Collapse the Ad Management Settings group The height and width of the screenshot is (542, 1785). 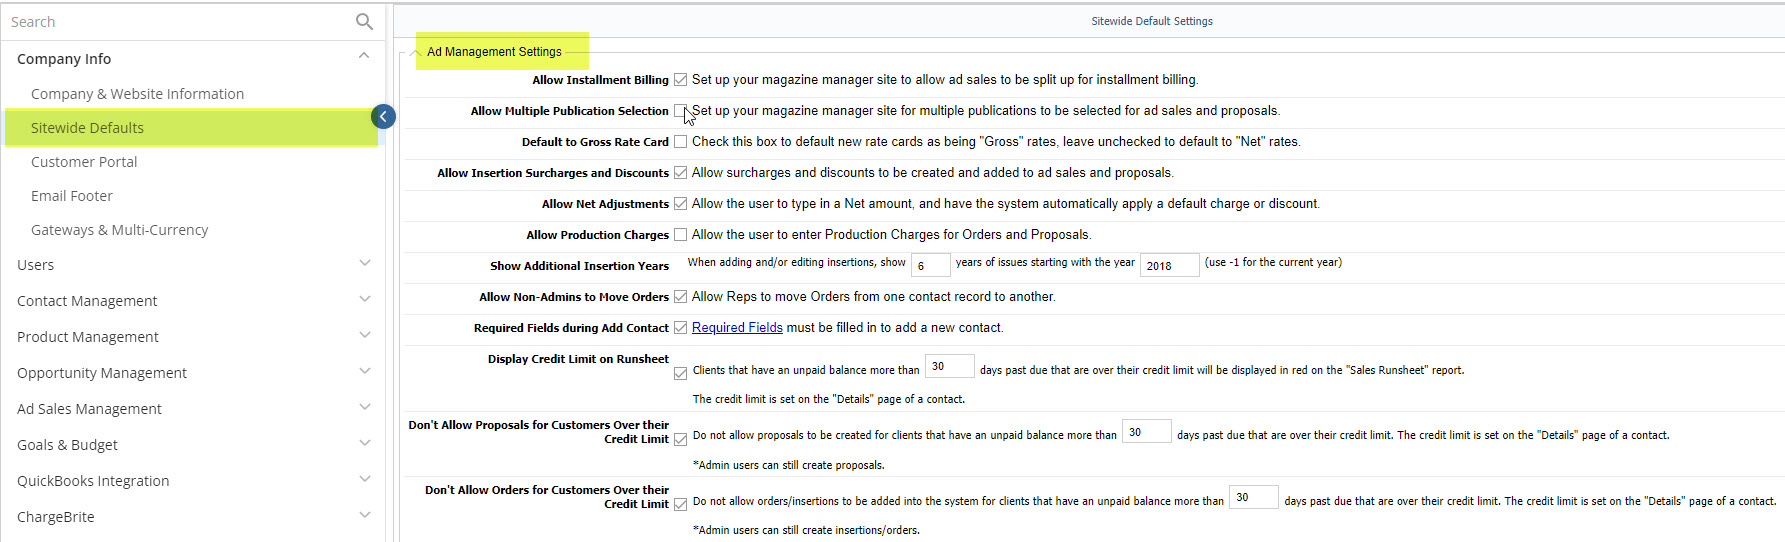point(415,52)
